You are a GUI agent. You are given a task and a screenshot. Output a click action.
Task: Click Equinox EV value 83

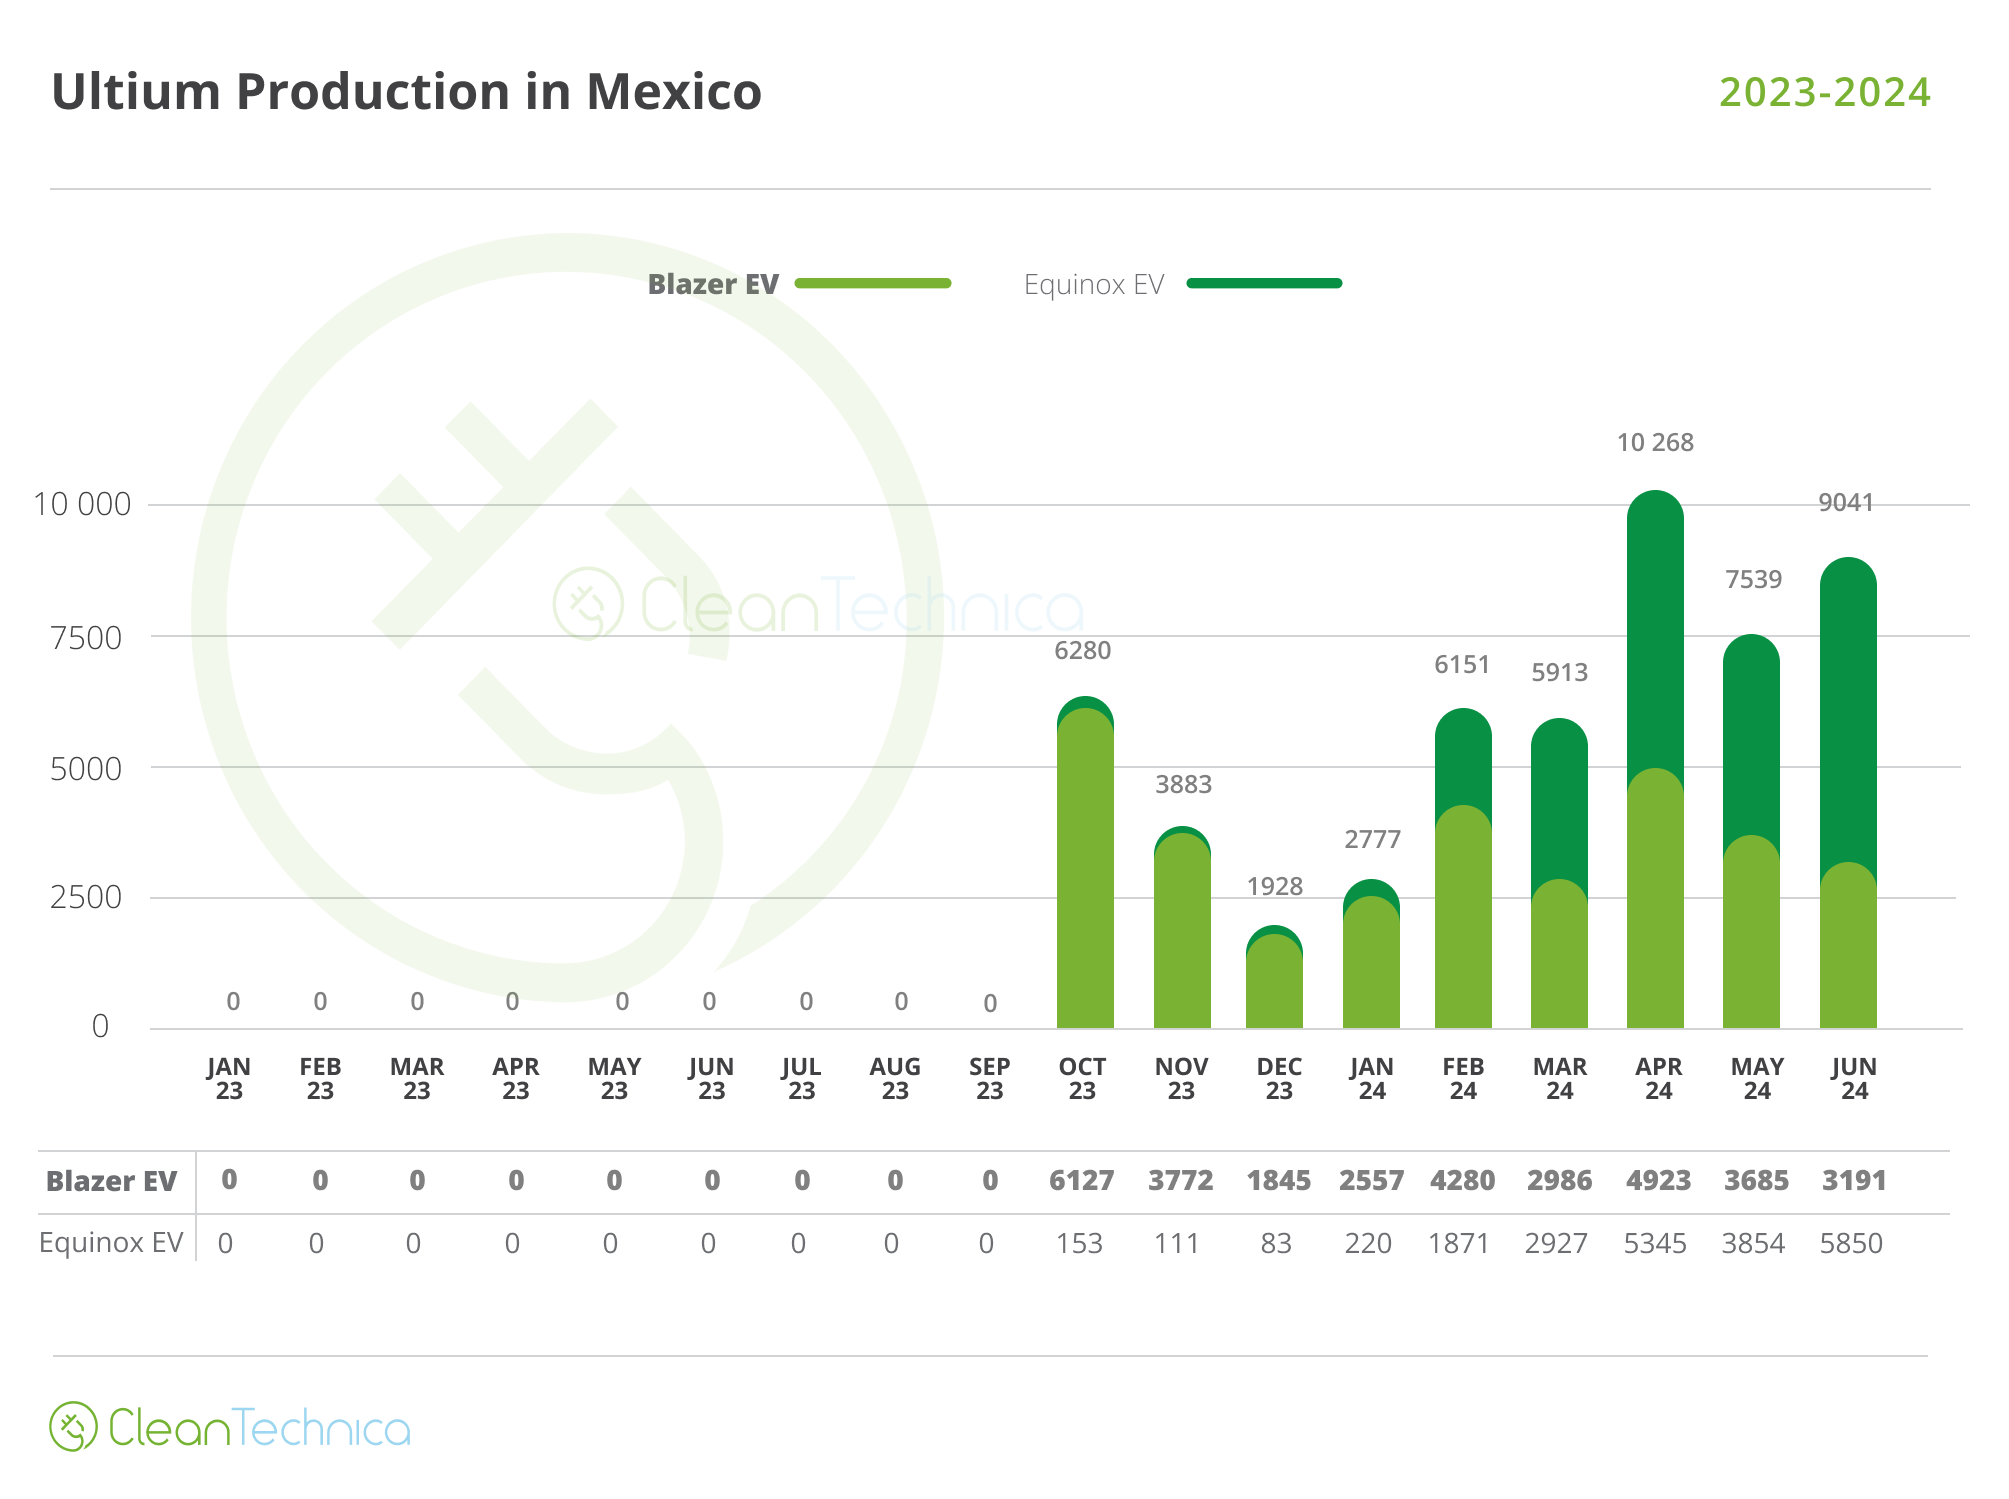pyautogui.click(x=1276, y=1244)
